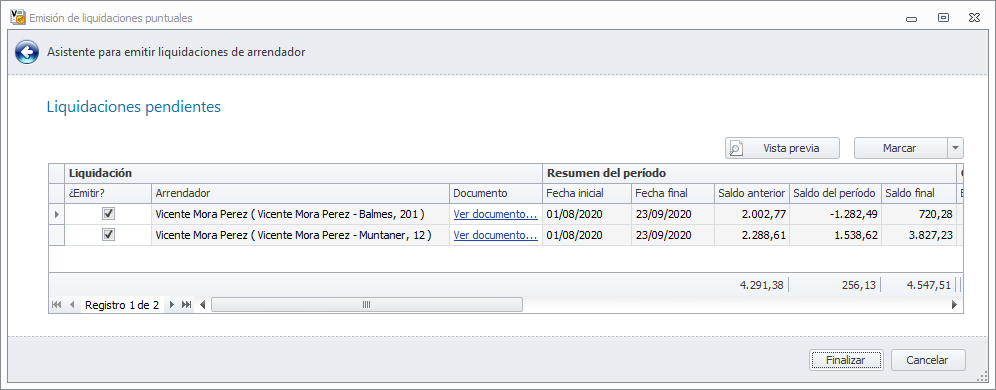The image size is (996, 390).
Task: Click the Vista previa magnifier icon
Action: pyautogui.click(x=737, y=149)
